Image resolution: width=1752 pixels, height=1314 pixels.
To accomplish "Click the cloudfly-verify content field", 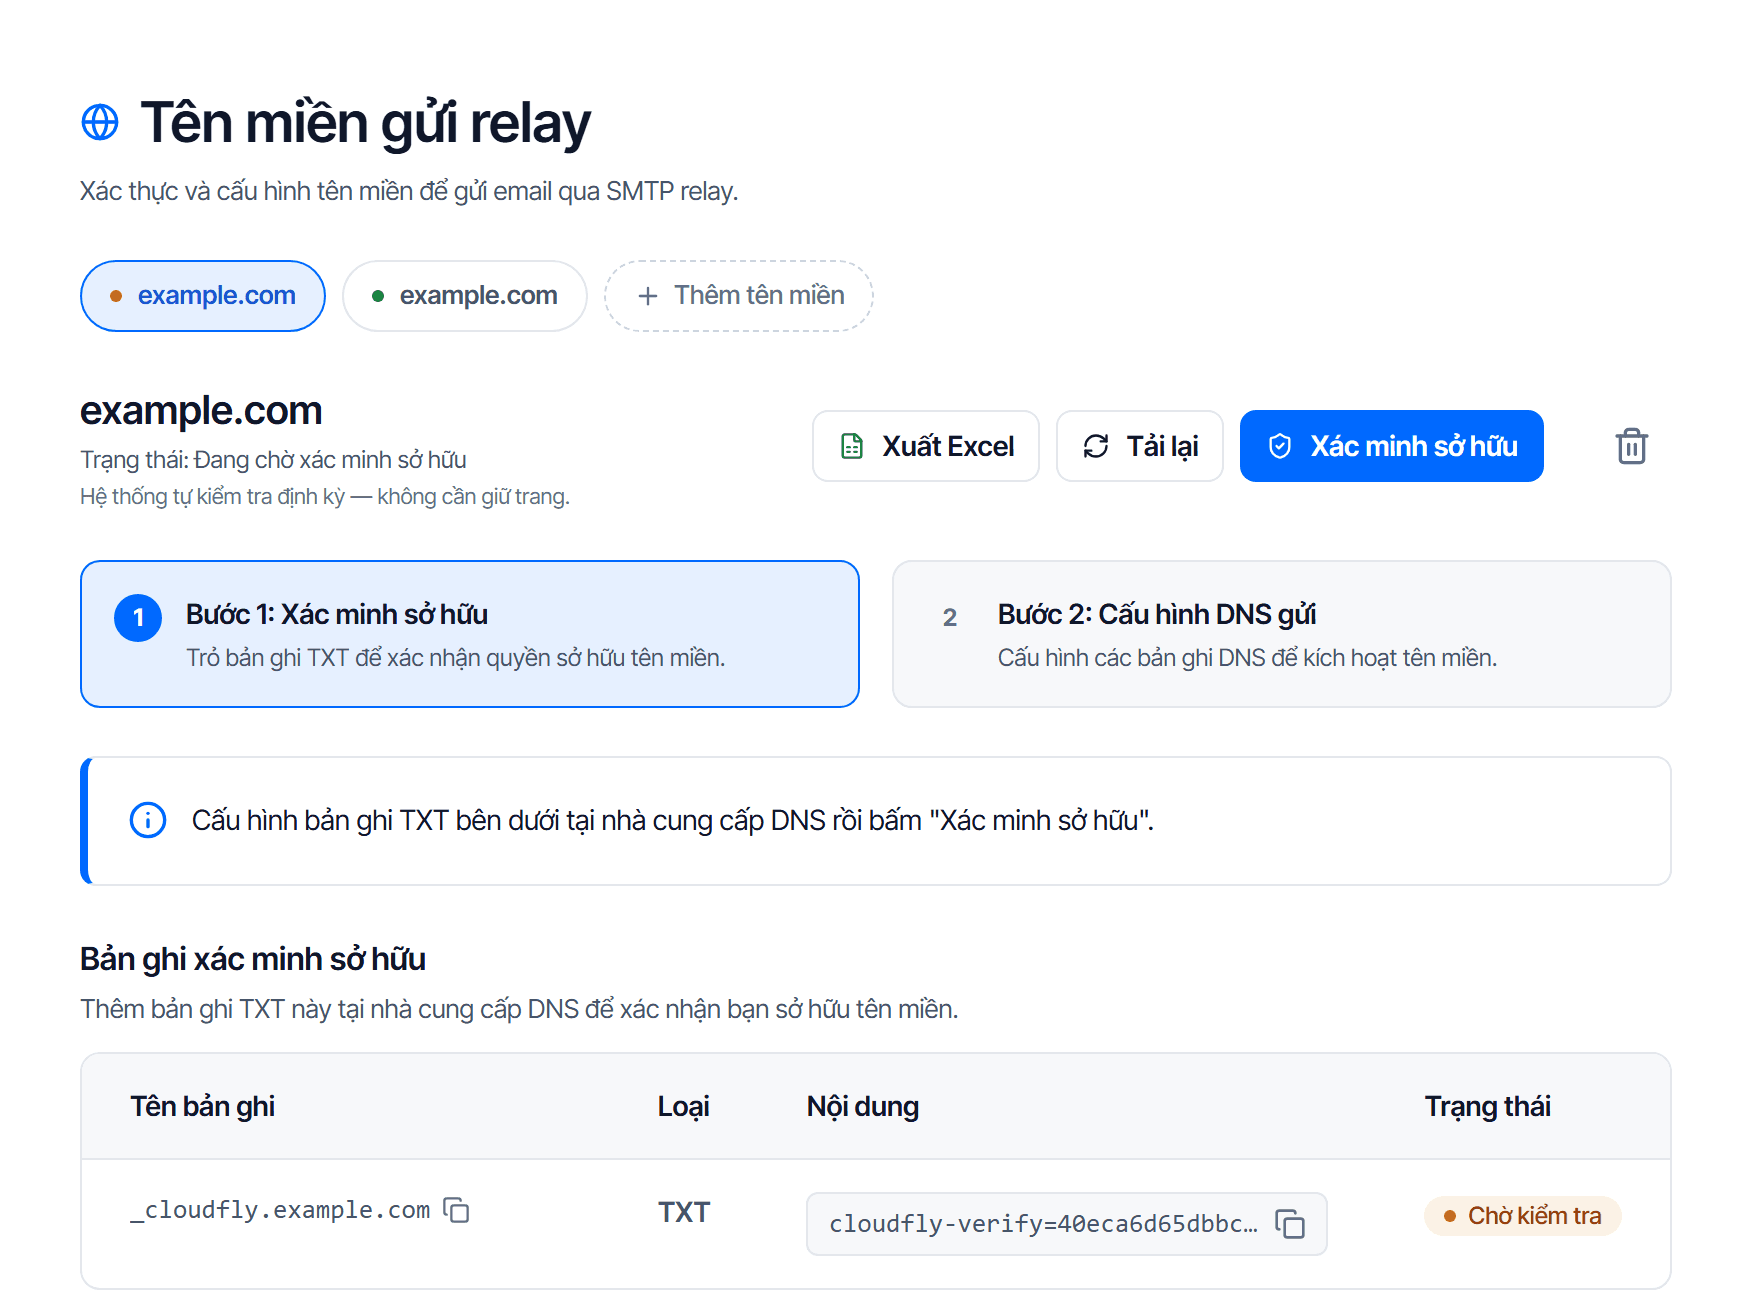I will [1067, 1223].
